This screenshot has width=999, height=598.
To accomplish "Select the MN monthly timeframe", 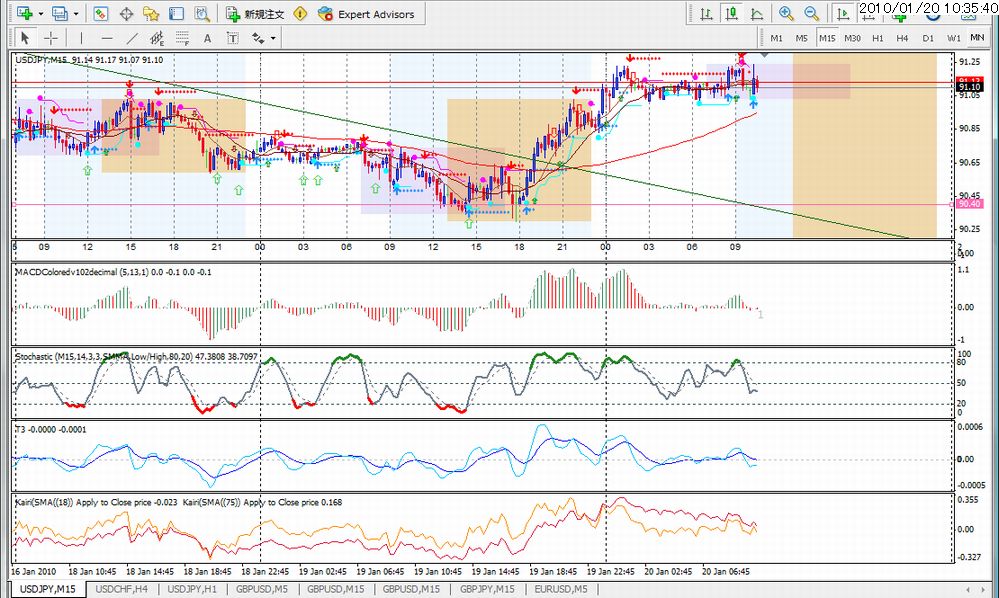I will (x=977, y=38).
